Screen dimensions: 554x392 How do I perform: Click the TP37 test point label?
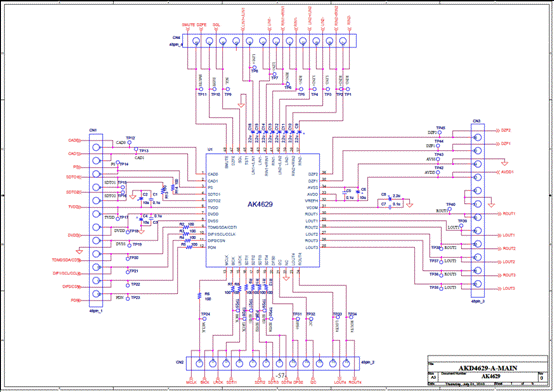coord(434,261)
